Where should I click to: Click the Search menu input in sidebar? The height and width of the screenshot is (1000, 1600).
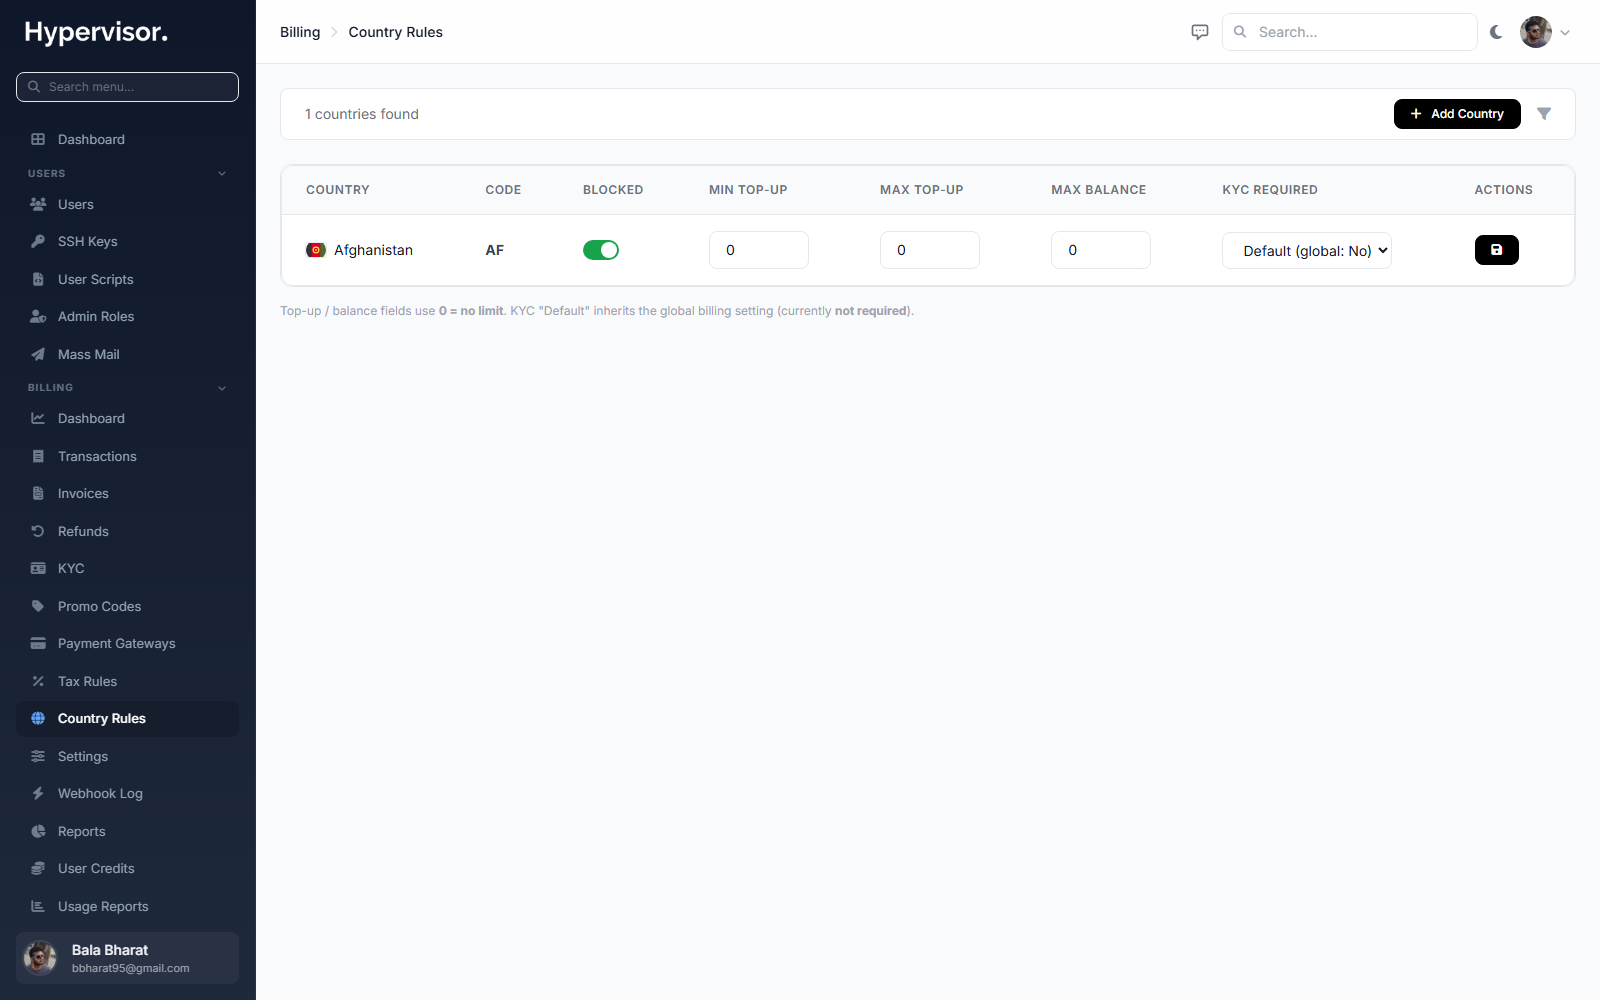click(x=127, y=87)
